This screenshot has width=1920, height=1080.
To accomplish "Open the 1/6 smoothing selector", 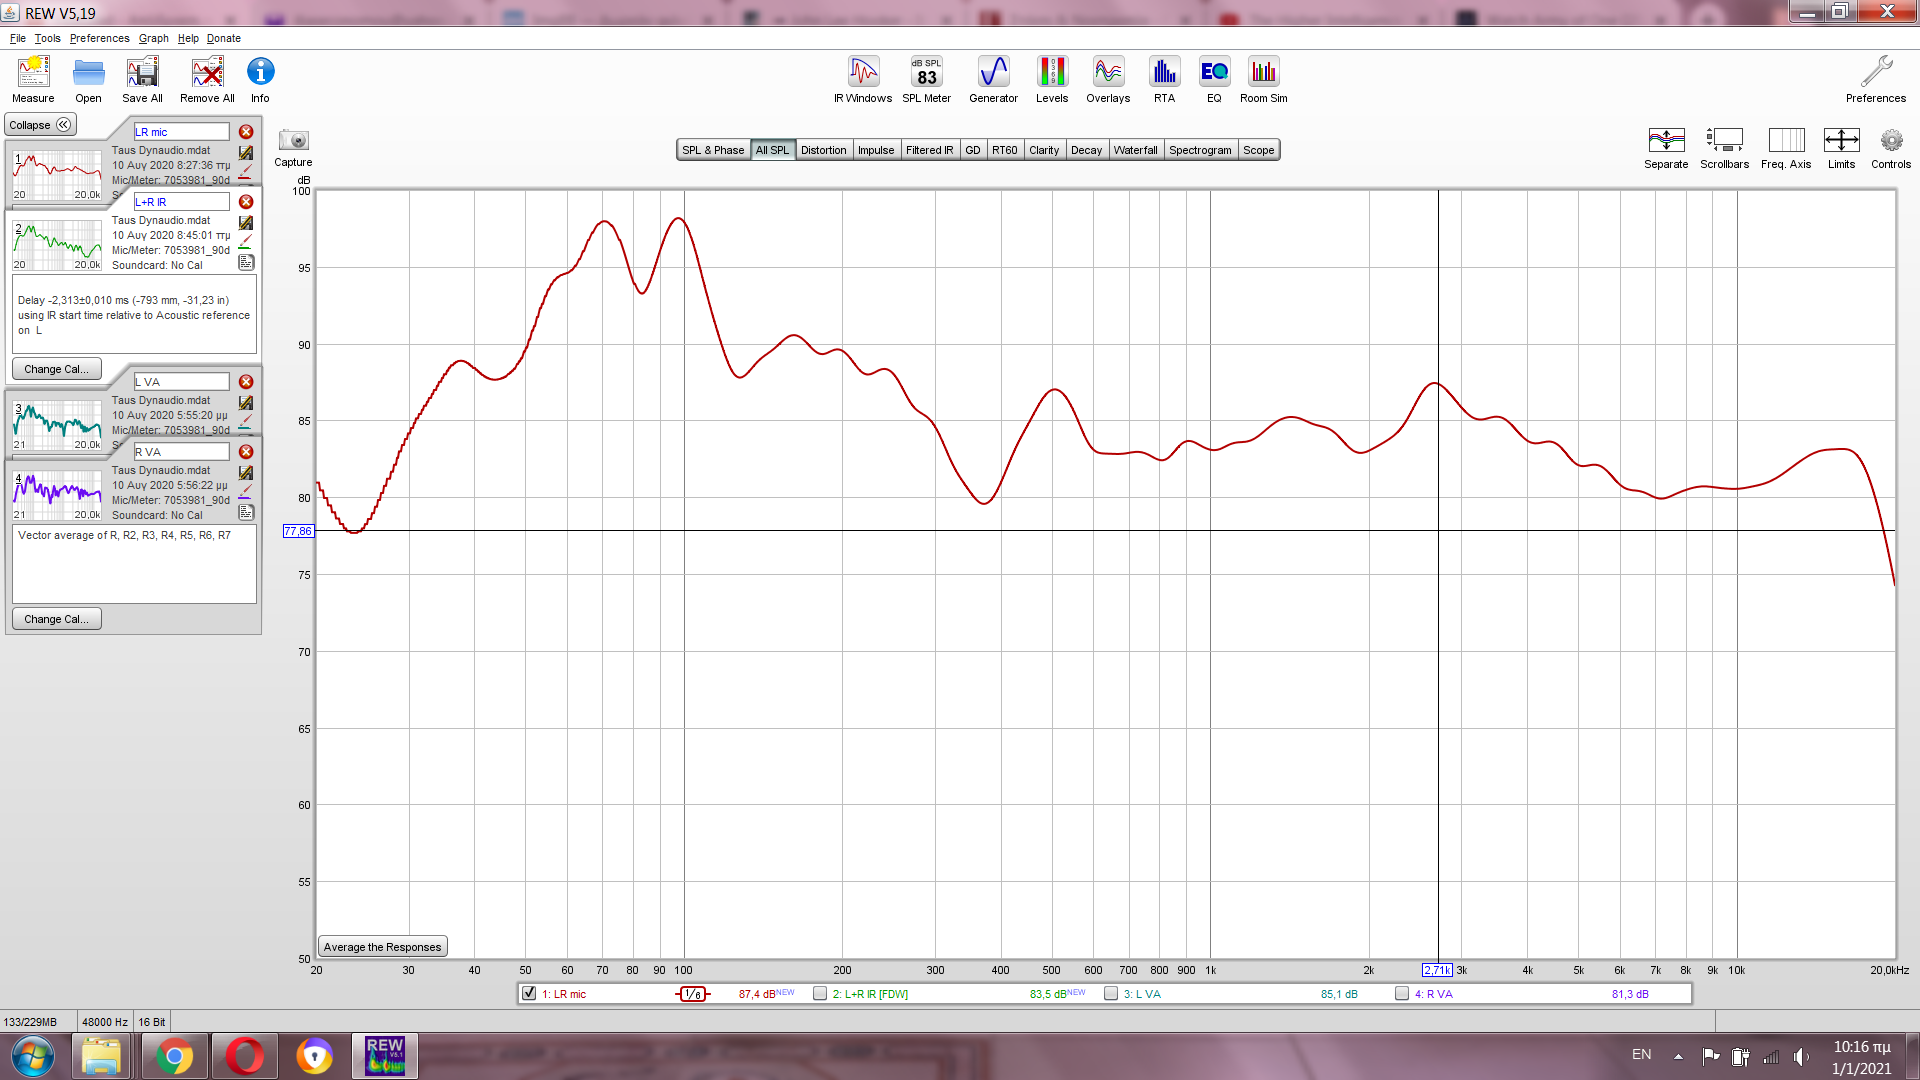I will click(693, 994).
